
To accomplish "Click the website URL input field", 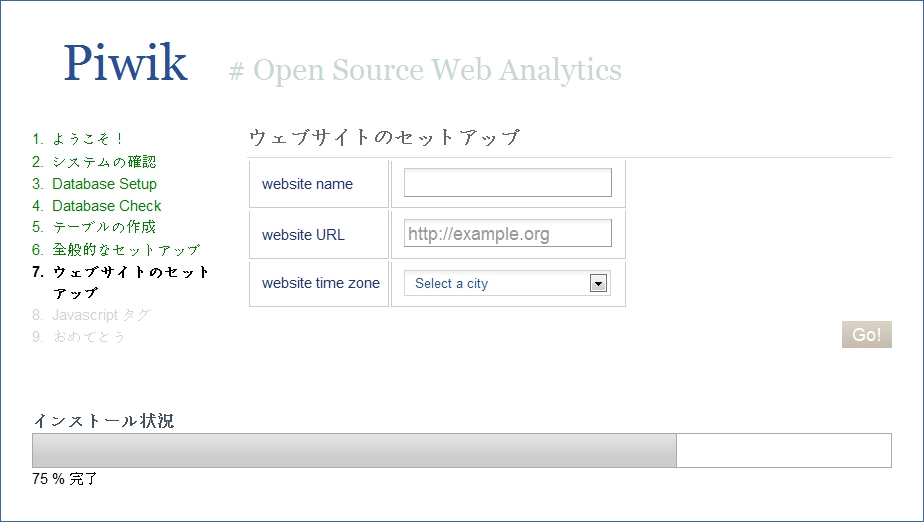I will [x=507, y=233].
